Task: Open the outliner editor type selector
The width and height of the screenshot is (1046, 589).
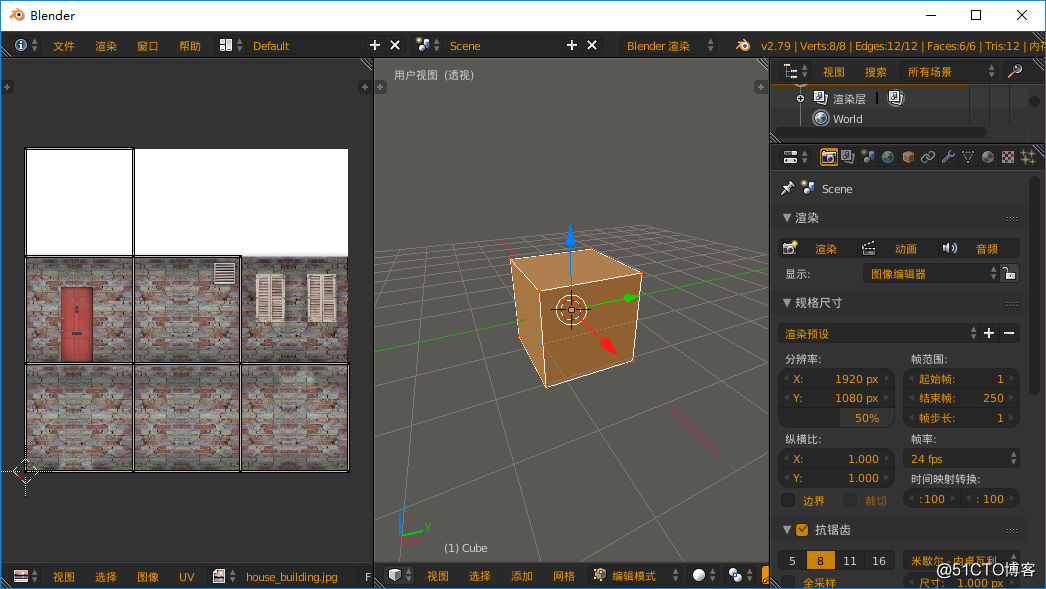Action: pyautogui.click(x=796, y=71)
